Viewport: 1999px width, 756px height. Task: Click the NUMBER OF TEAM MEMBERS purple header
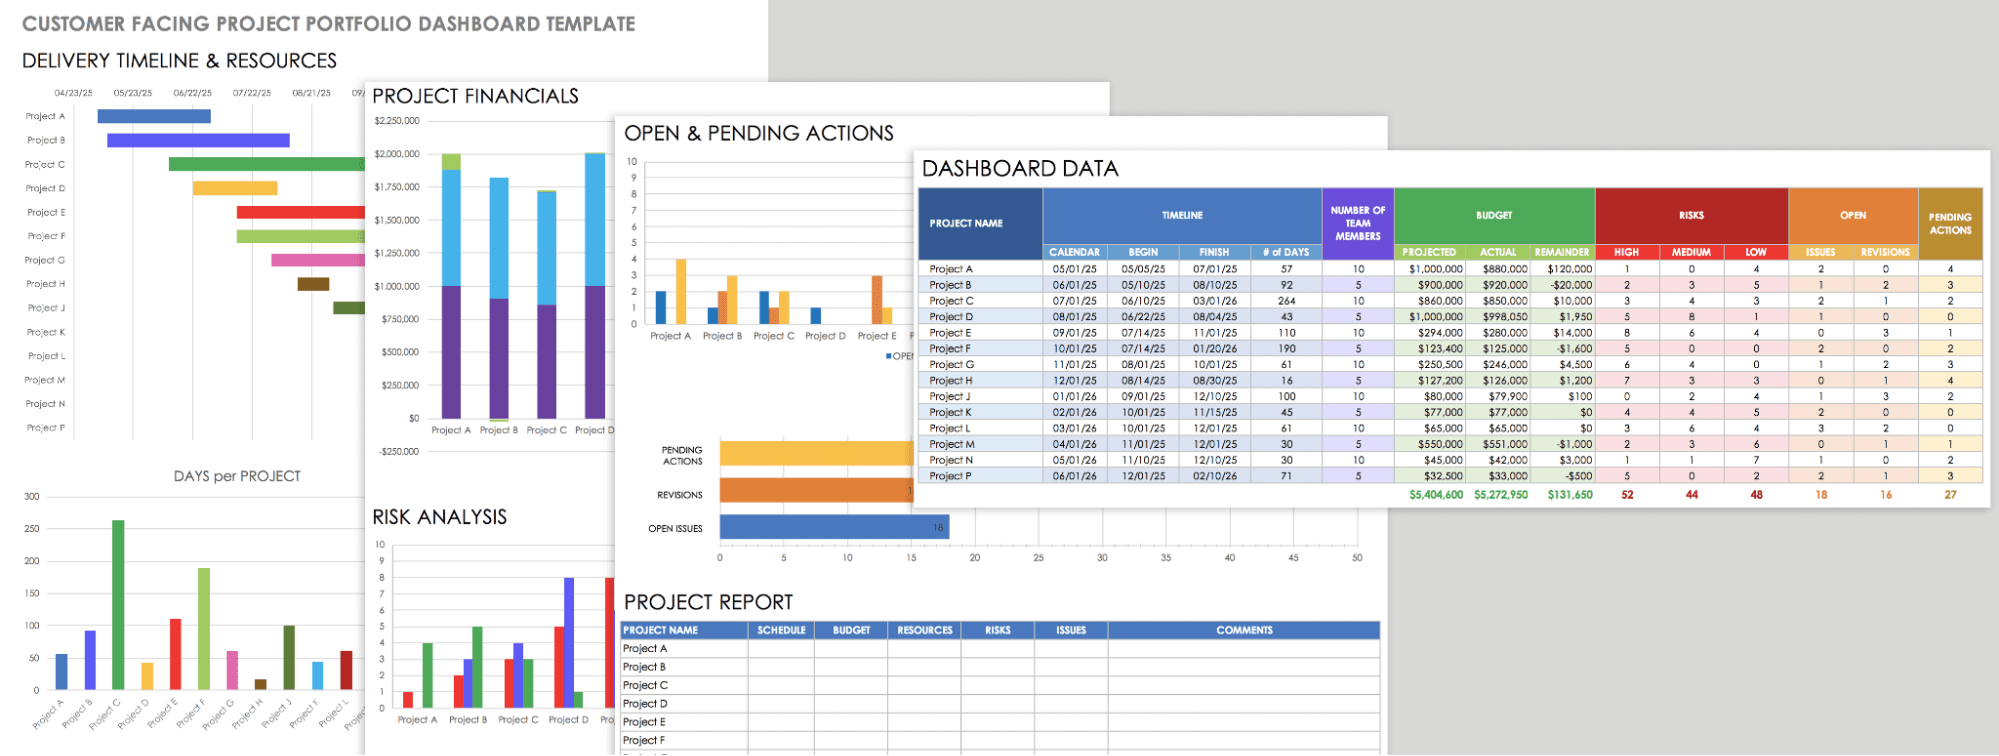click(1357, 223)
